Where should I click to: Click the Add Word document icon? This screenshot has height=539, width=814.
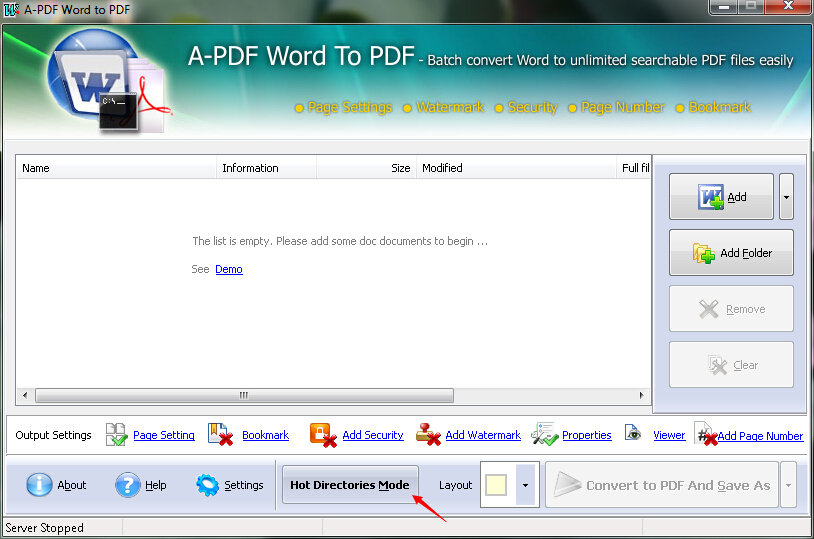[711, 197]
